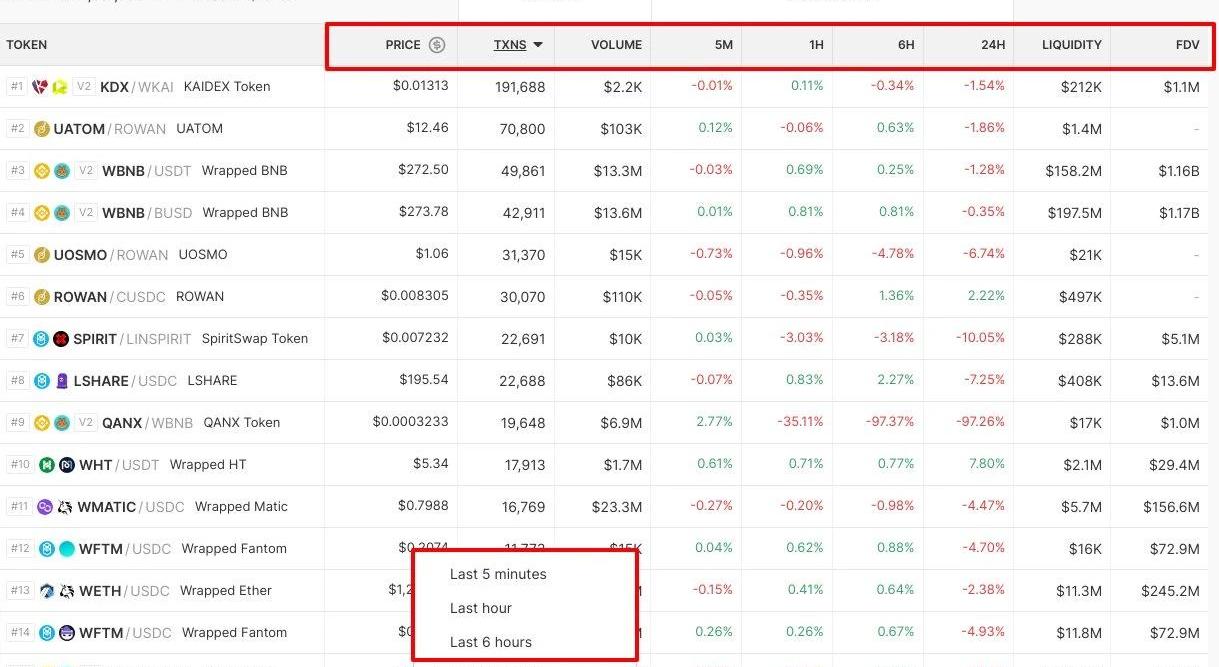Click the KDX token heart logo icon
Image resolution: width=1219 pixels, height=667 pixels.
click(41, 87)
